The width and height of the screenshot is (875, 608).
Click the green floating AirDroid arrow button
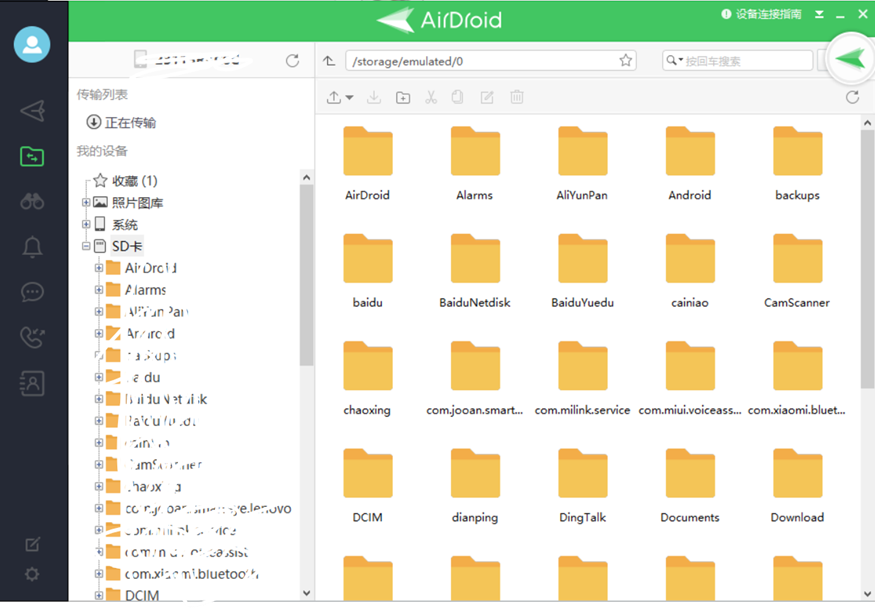click(x=850, y=59)
